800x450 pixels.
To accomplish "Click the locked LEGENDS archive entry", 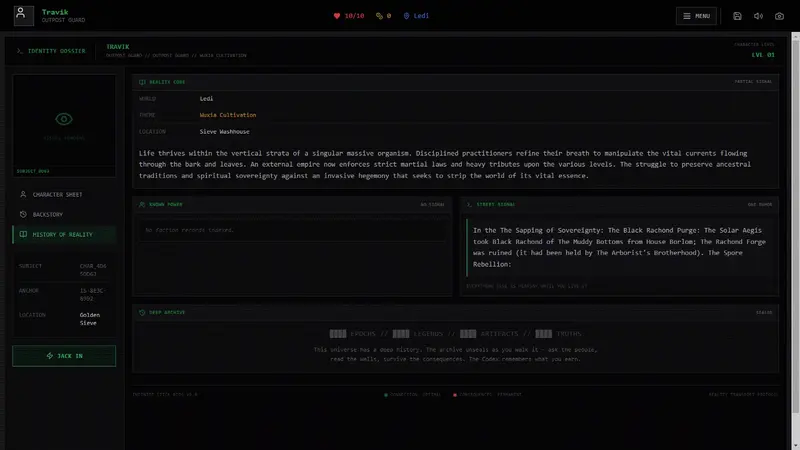I will 417,334.
